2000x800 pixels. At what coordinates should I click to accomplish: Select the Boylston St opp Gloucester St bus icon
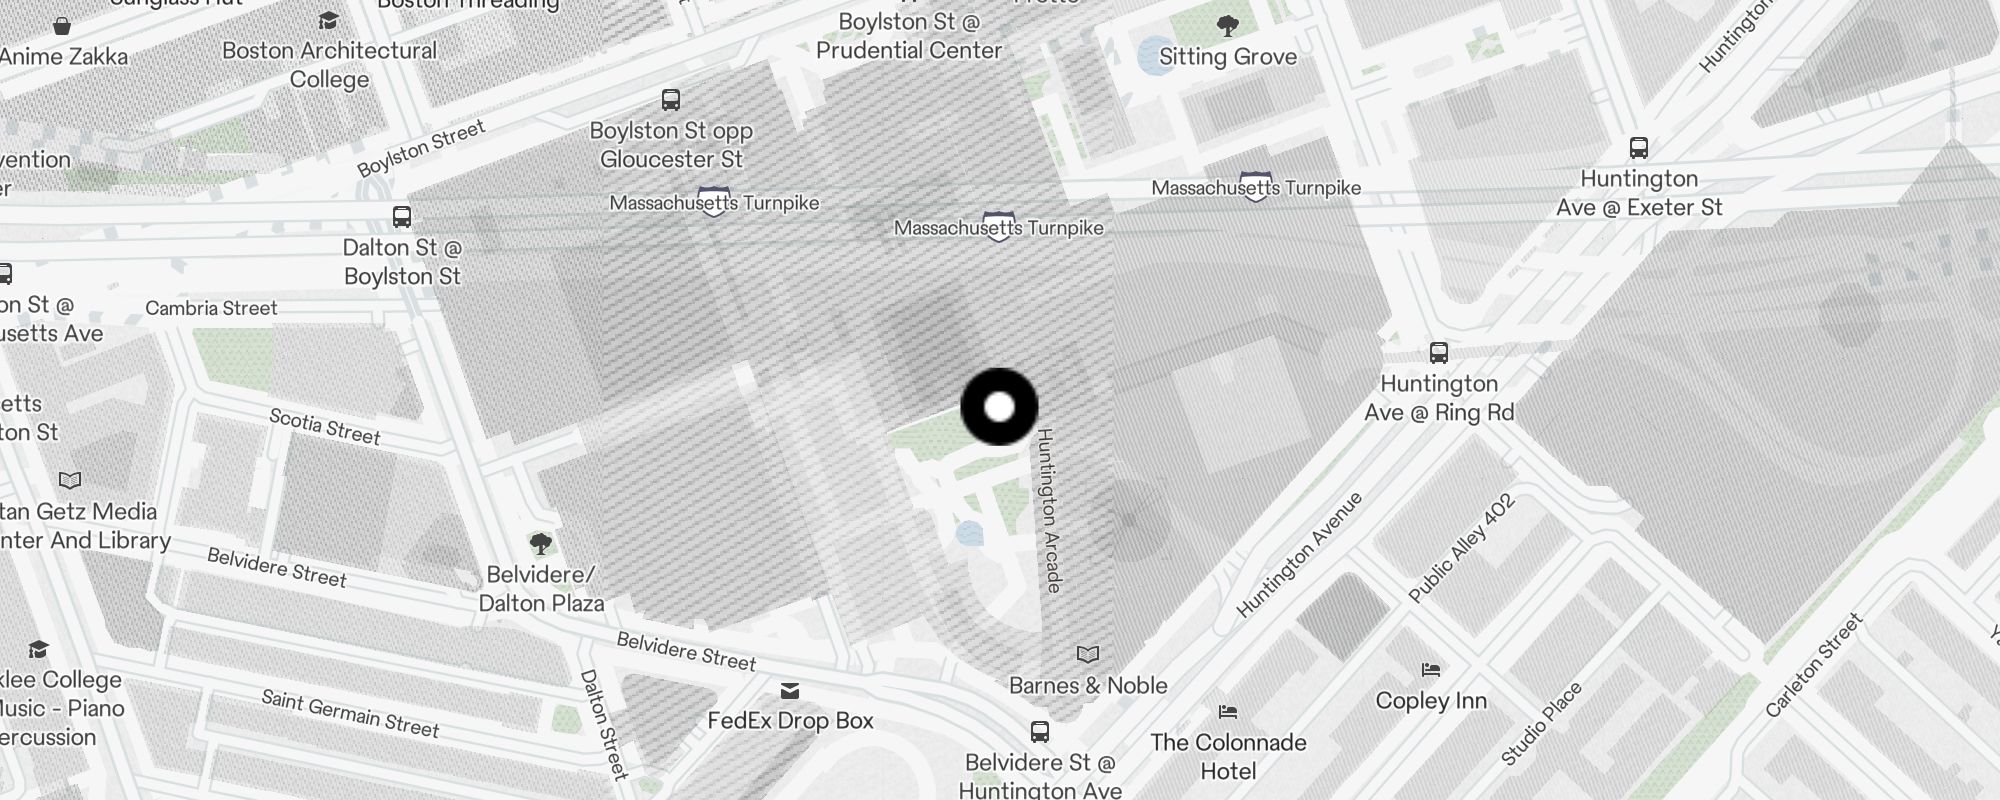(671, 100)
